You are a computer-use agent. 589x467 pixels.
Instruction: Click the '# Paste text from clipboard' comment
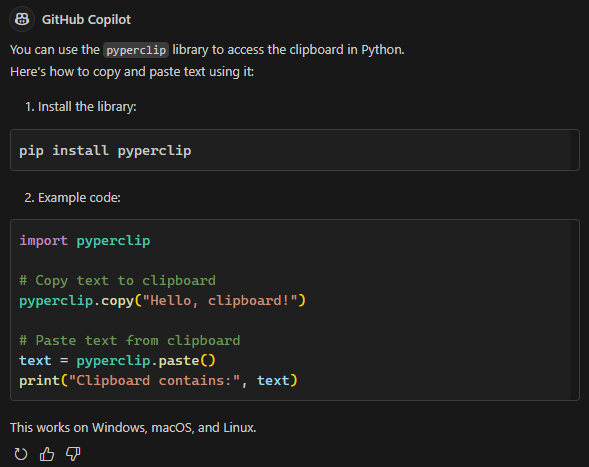click(x=130, y=341)
